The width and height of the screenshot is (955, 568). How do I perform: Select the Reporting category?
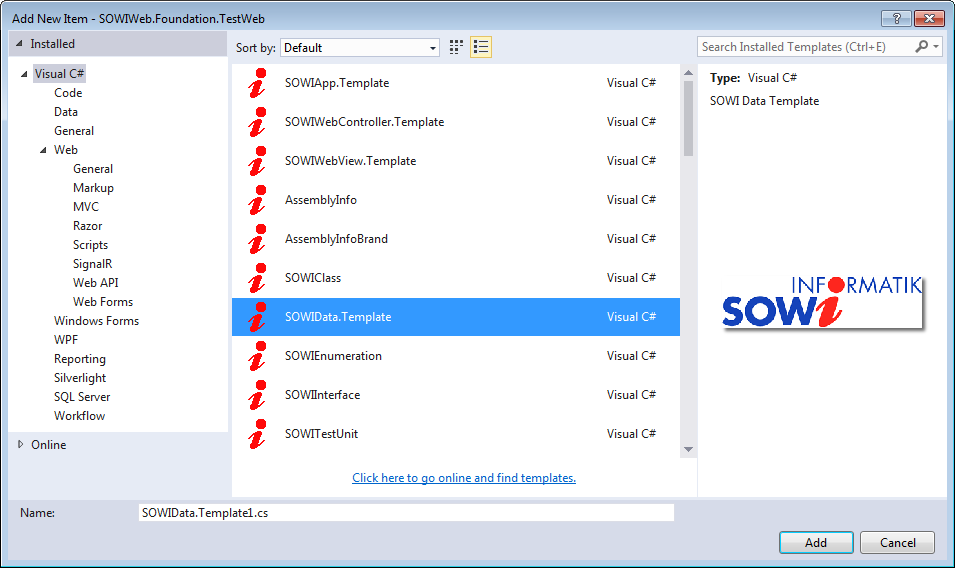click(80, 359)
